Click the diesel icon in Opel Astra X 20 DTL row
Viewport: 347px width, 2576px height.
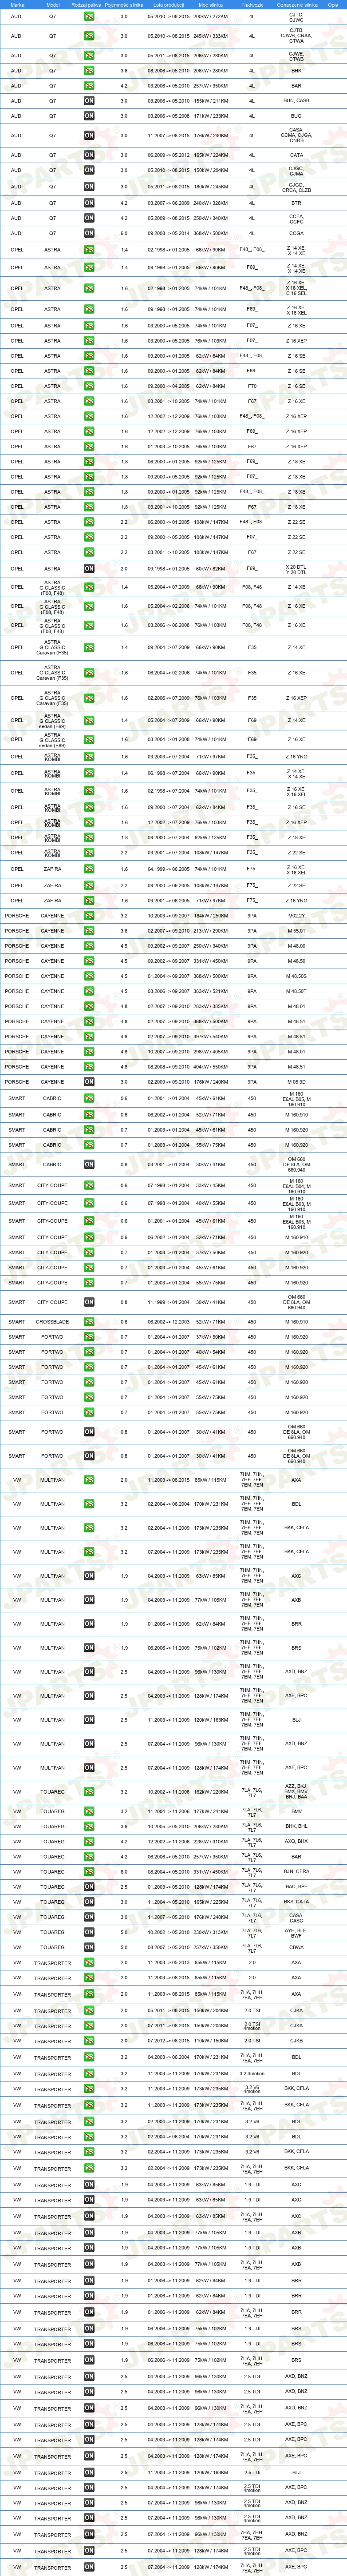click(x=89, y=568)
